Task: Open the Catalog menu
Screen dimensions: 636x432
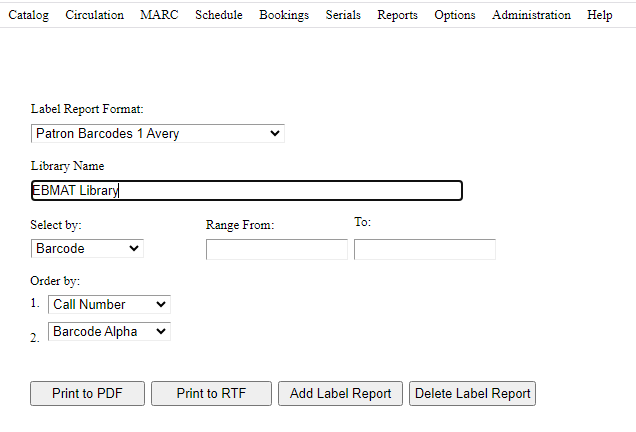Action: point(28,15)
